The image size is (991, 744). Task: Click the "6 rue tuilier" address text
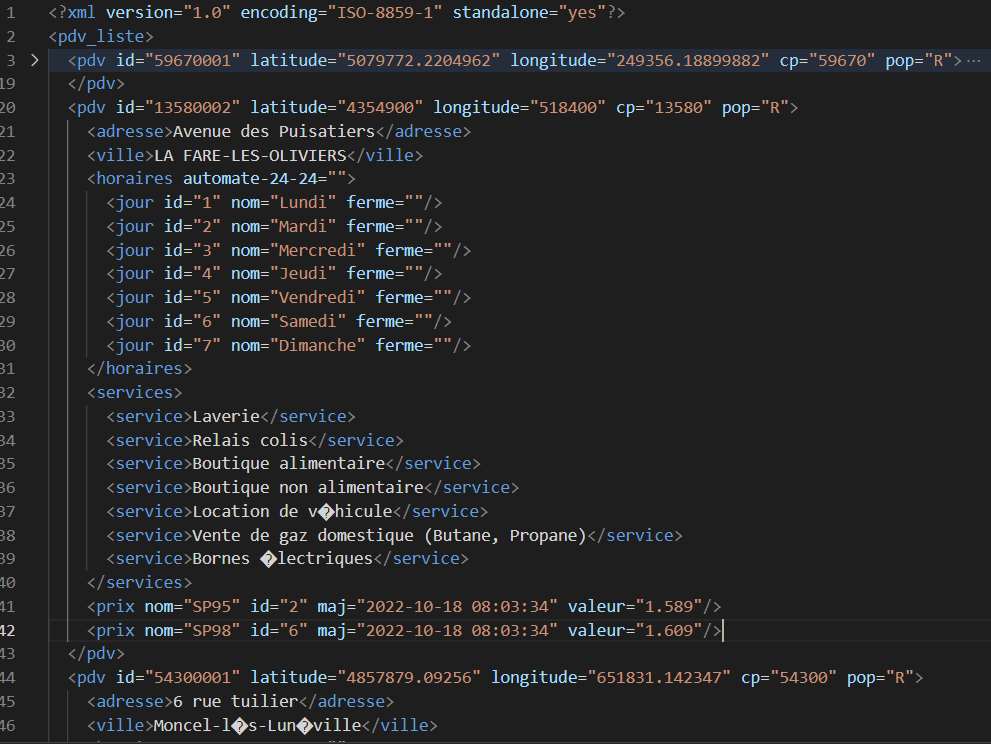235,702
